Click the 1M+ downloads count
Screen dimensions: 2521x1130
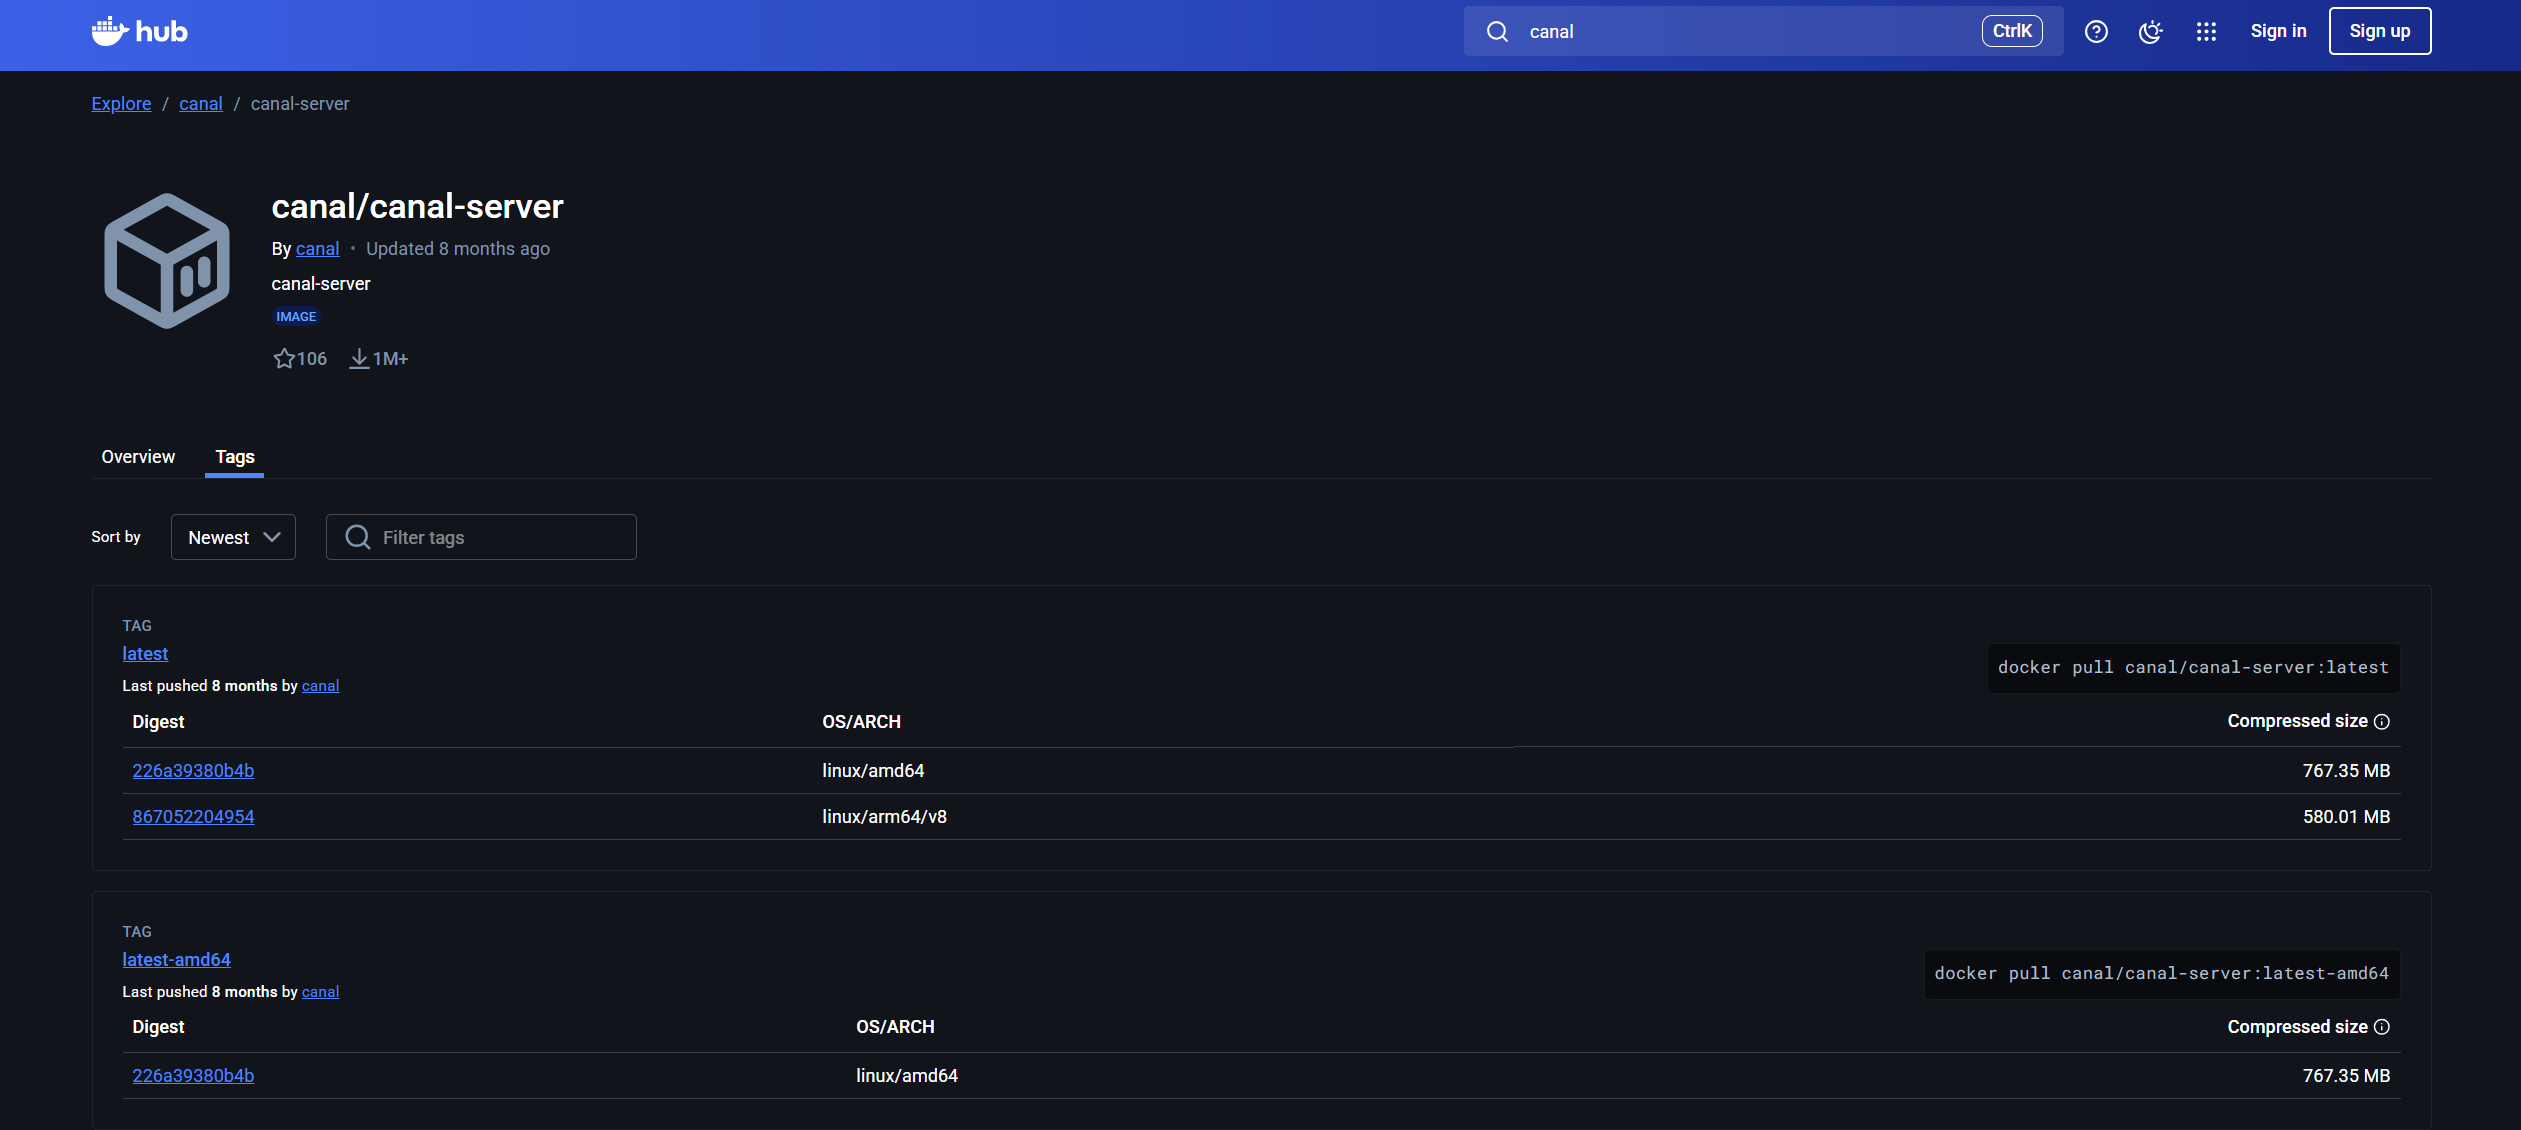click(391, 359)
